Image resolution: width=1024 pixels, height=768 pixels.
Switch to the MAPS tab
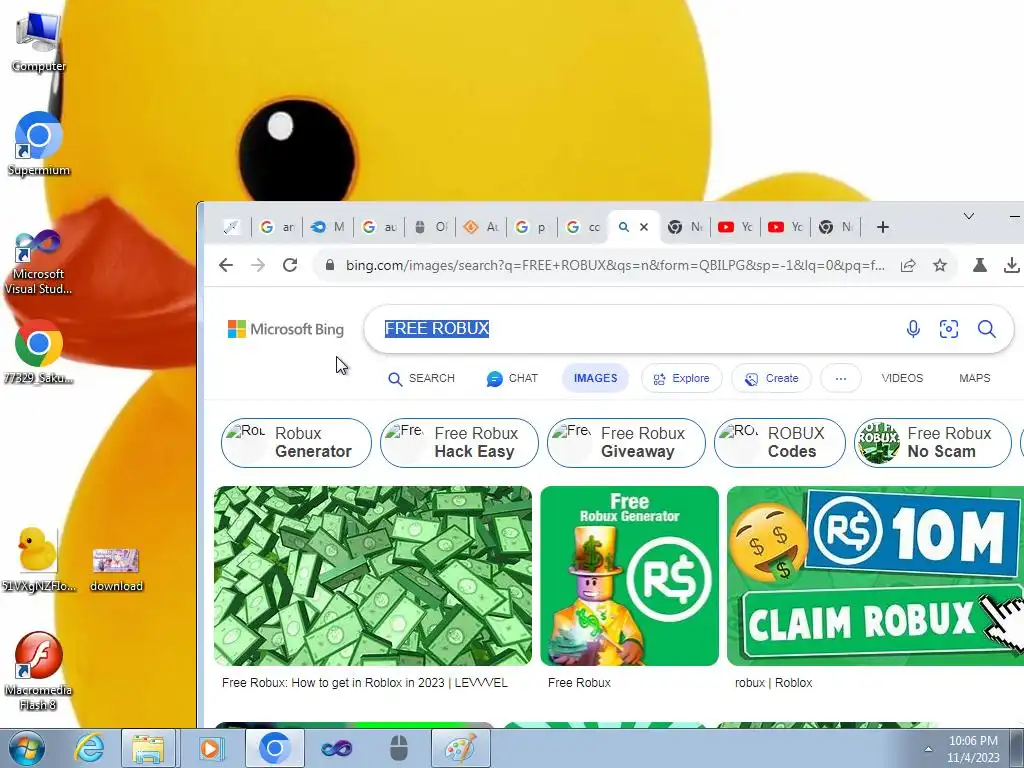tap(974, 378)
